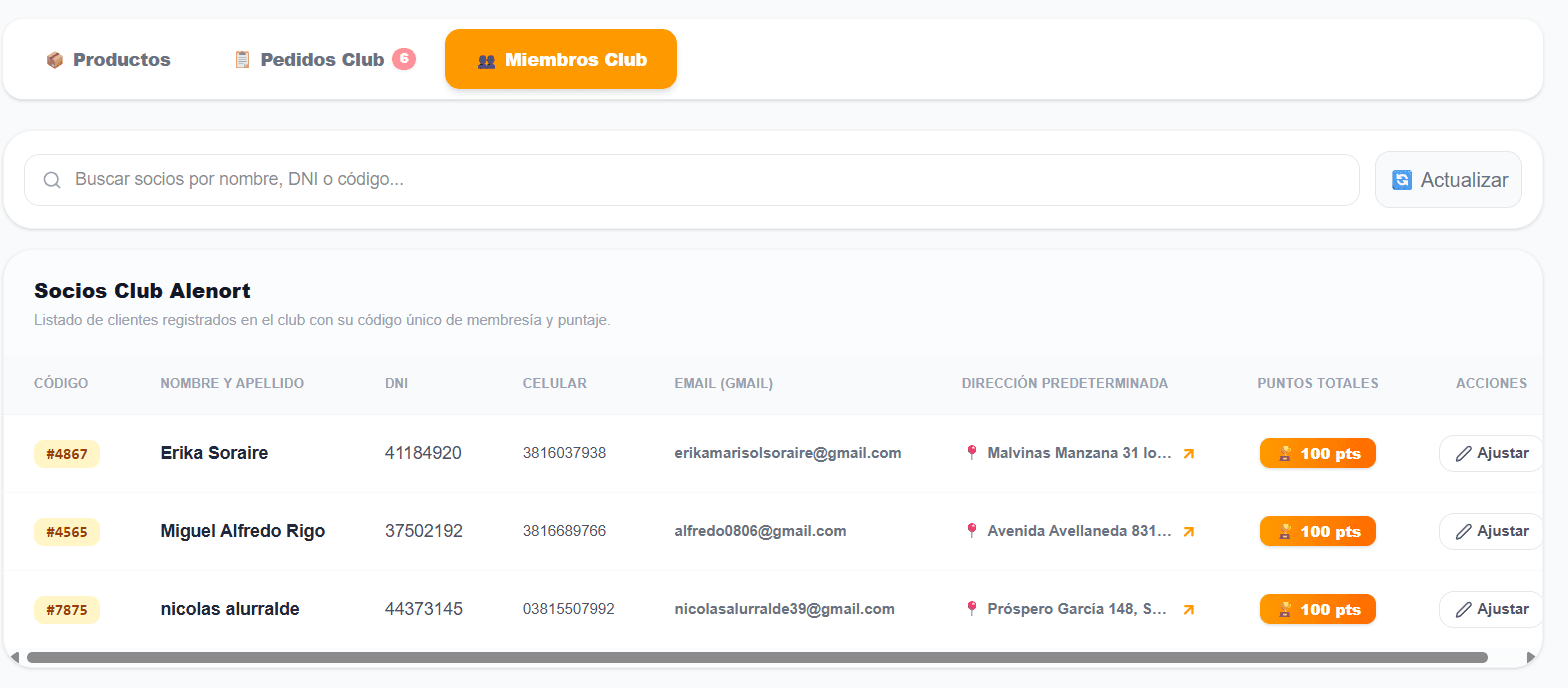Screen dimensions: 1568x688
Task: Adjust points for nicolas alurralde
Action: click(x=1491, y=609)
